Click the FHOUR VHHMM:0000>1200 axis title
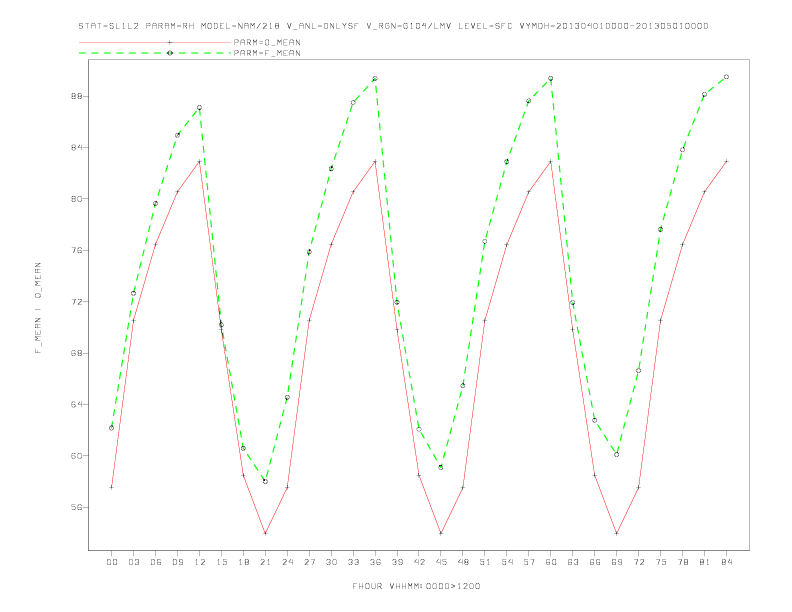This screenshot has width=792, height=612. coord(416,586)
